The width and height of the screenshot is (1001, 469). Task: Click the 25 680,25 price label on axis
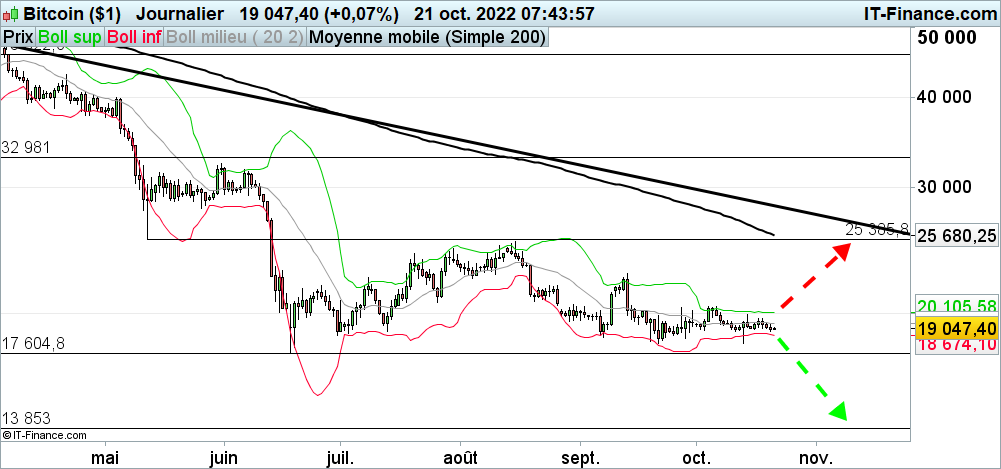click(x=957, y=236)
